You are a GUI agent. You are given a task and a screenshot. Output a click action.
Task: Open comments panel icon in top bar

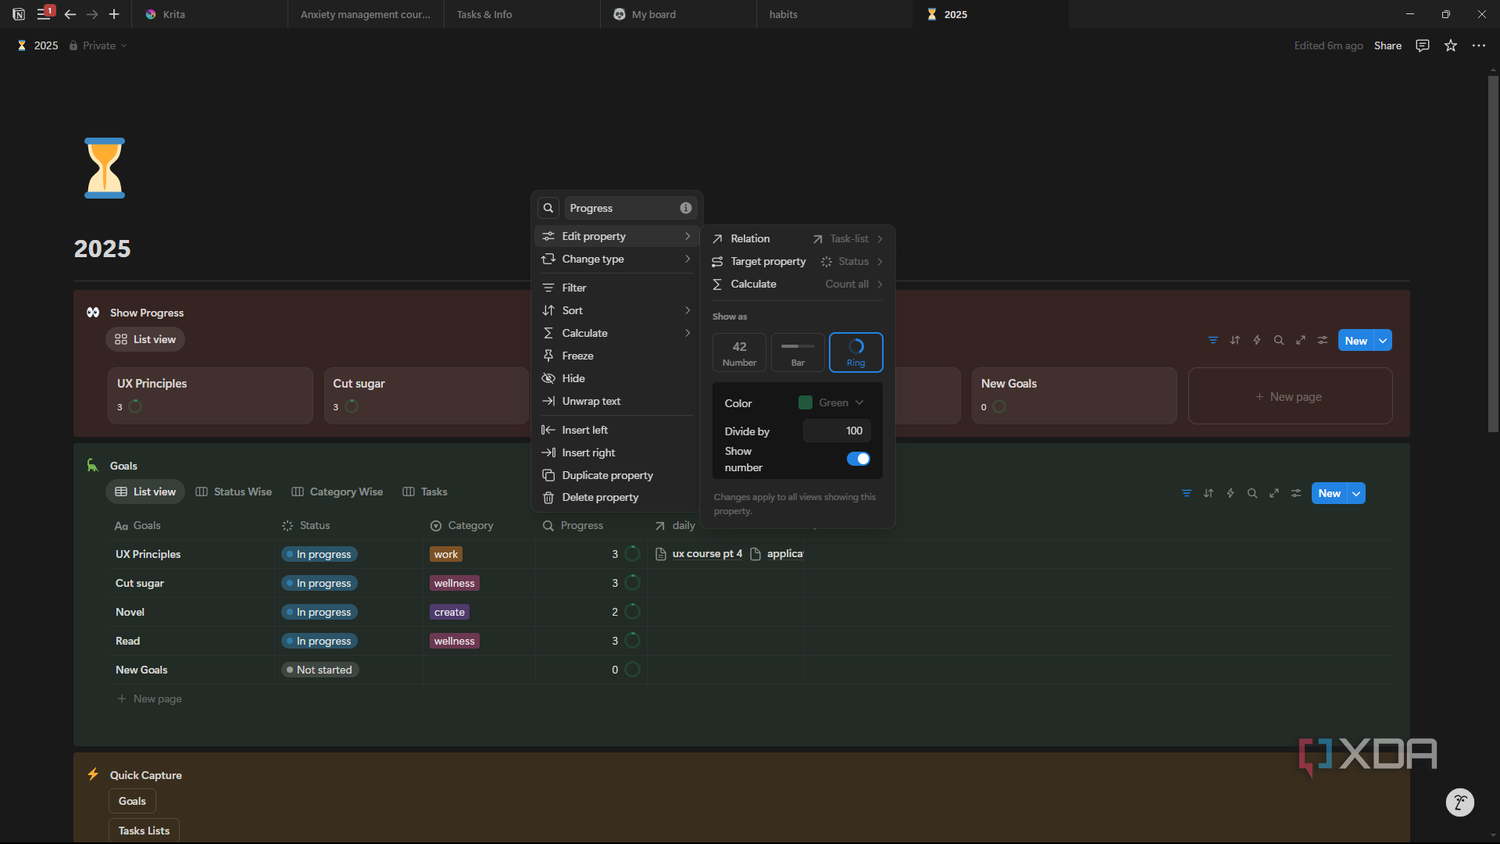tap(1422, 45)
